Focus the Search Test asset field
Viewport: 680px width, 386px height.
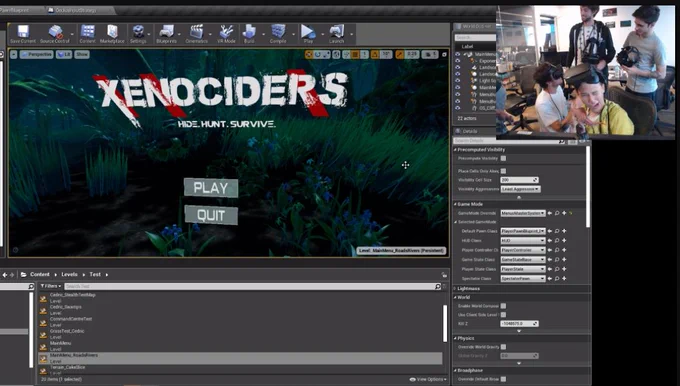(x=253, y=286)
